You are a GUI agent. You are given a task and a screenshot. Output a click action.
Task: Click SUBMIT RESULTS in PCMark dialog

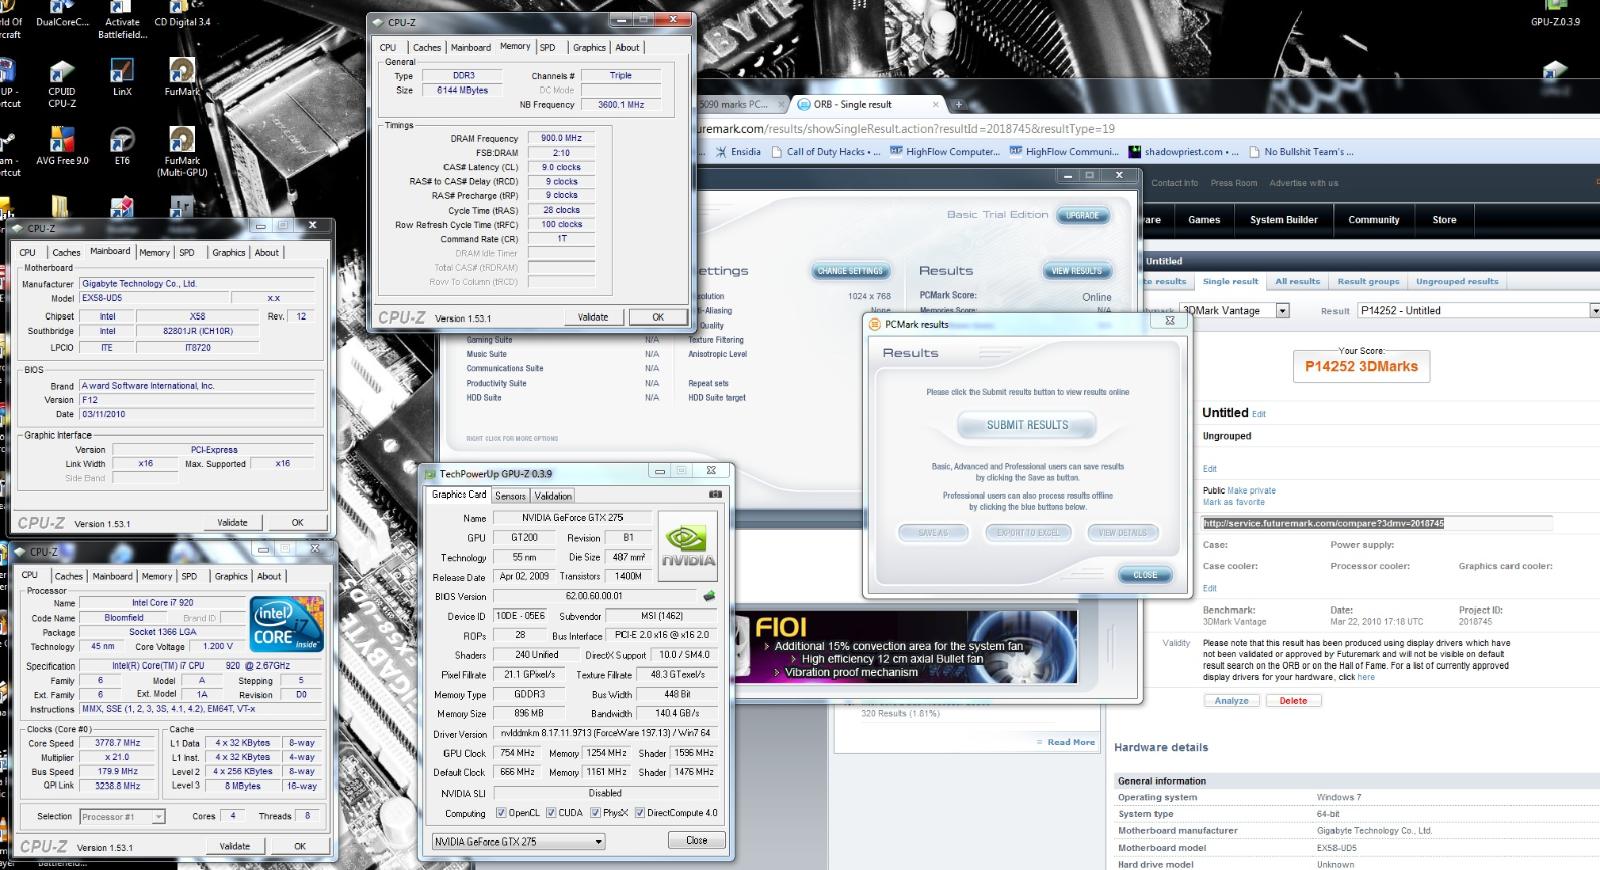(x=1027, y=425)
